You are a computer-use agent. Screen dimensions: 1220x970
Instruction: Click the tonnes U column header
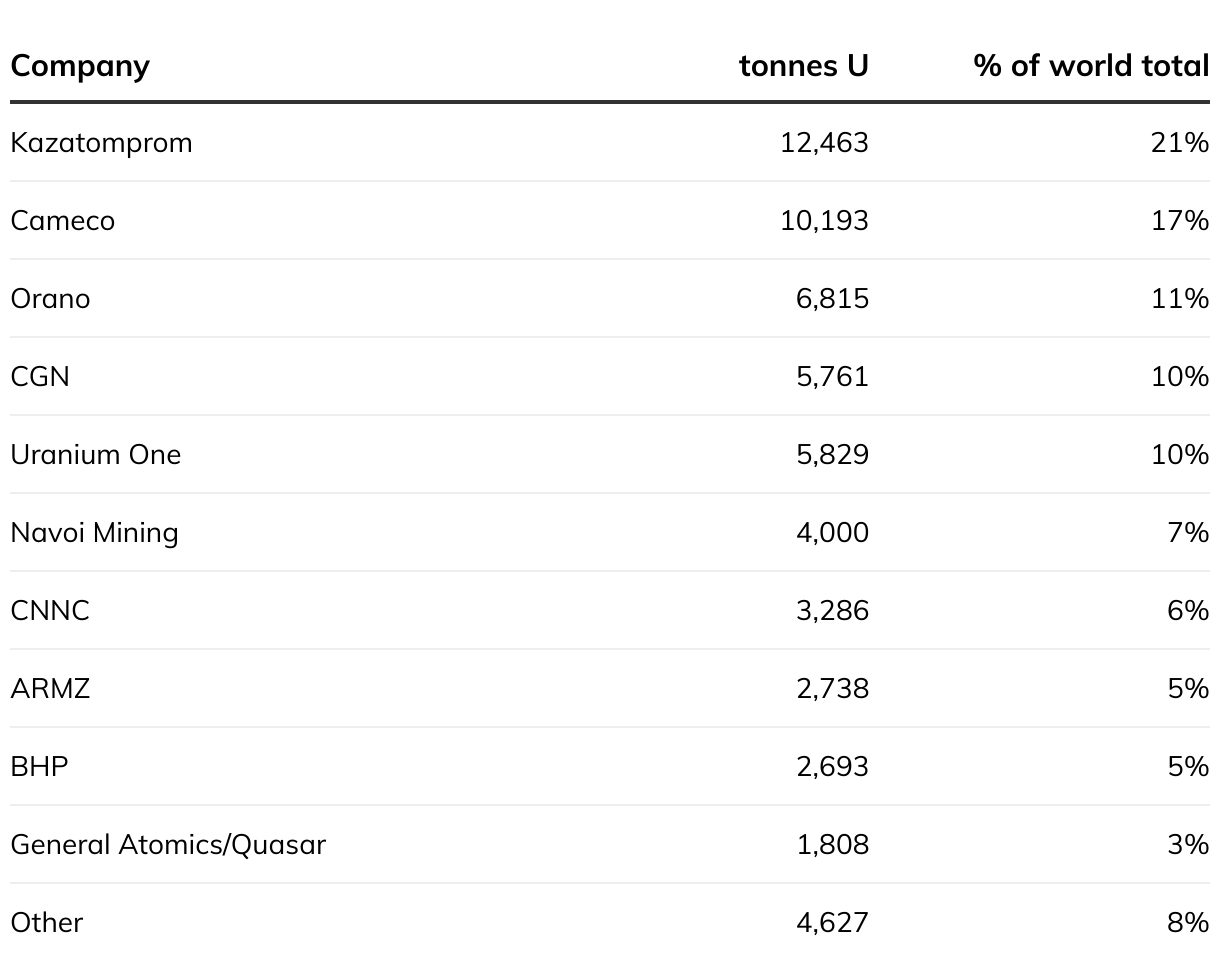[x=804, y=66]
